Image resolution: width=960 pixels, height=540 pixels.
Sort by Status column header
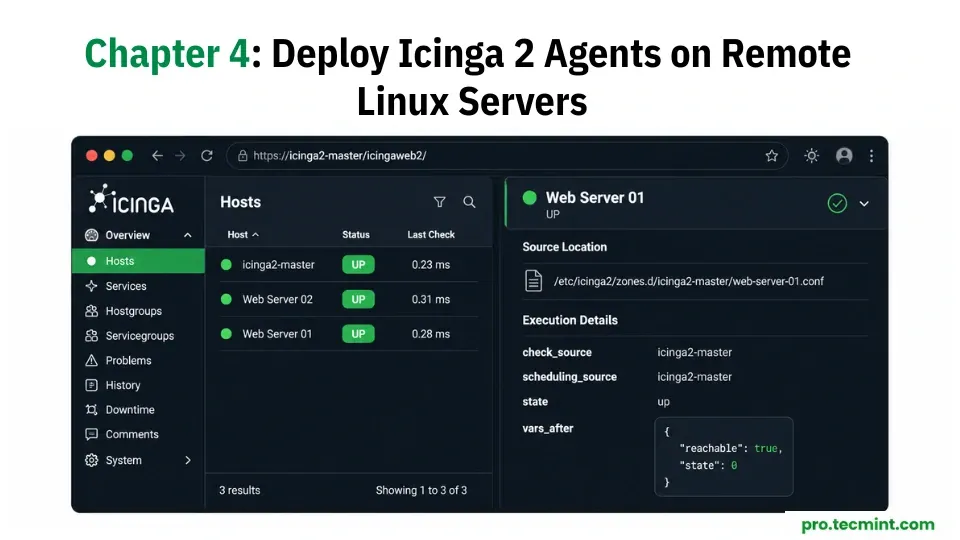(x=356, y=234)
